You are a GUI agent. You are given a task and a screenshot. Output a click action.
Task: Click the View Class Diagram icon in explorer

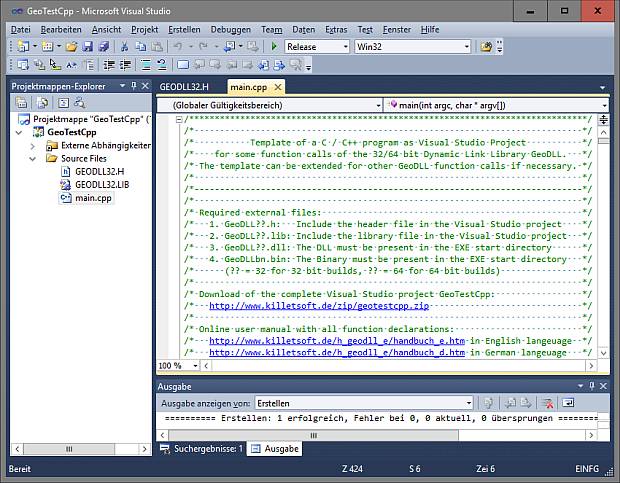[x=80, y=103]
